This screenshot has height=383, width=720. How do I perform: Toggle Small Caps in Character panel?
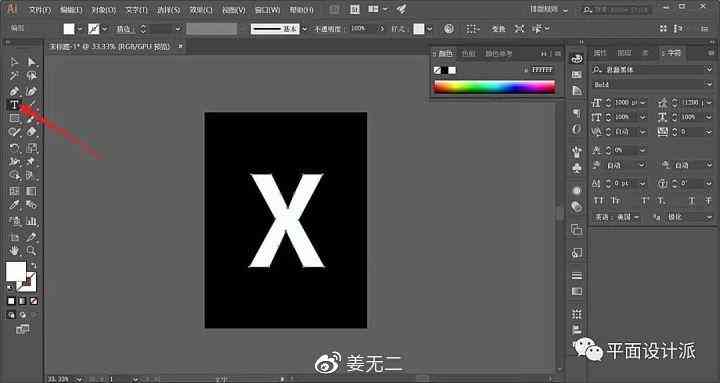(x=616, y=201)
